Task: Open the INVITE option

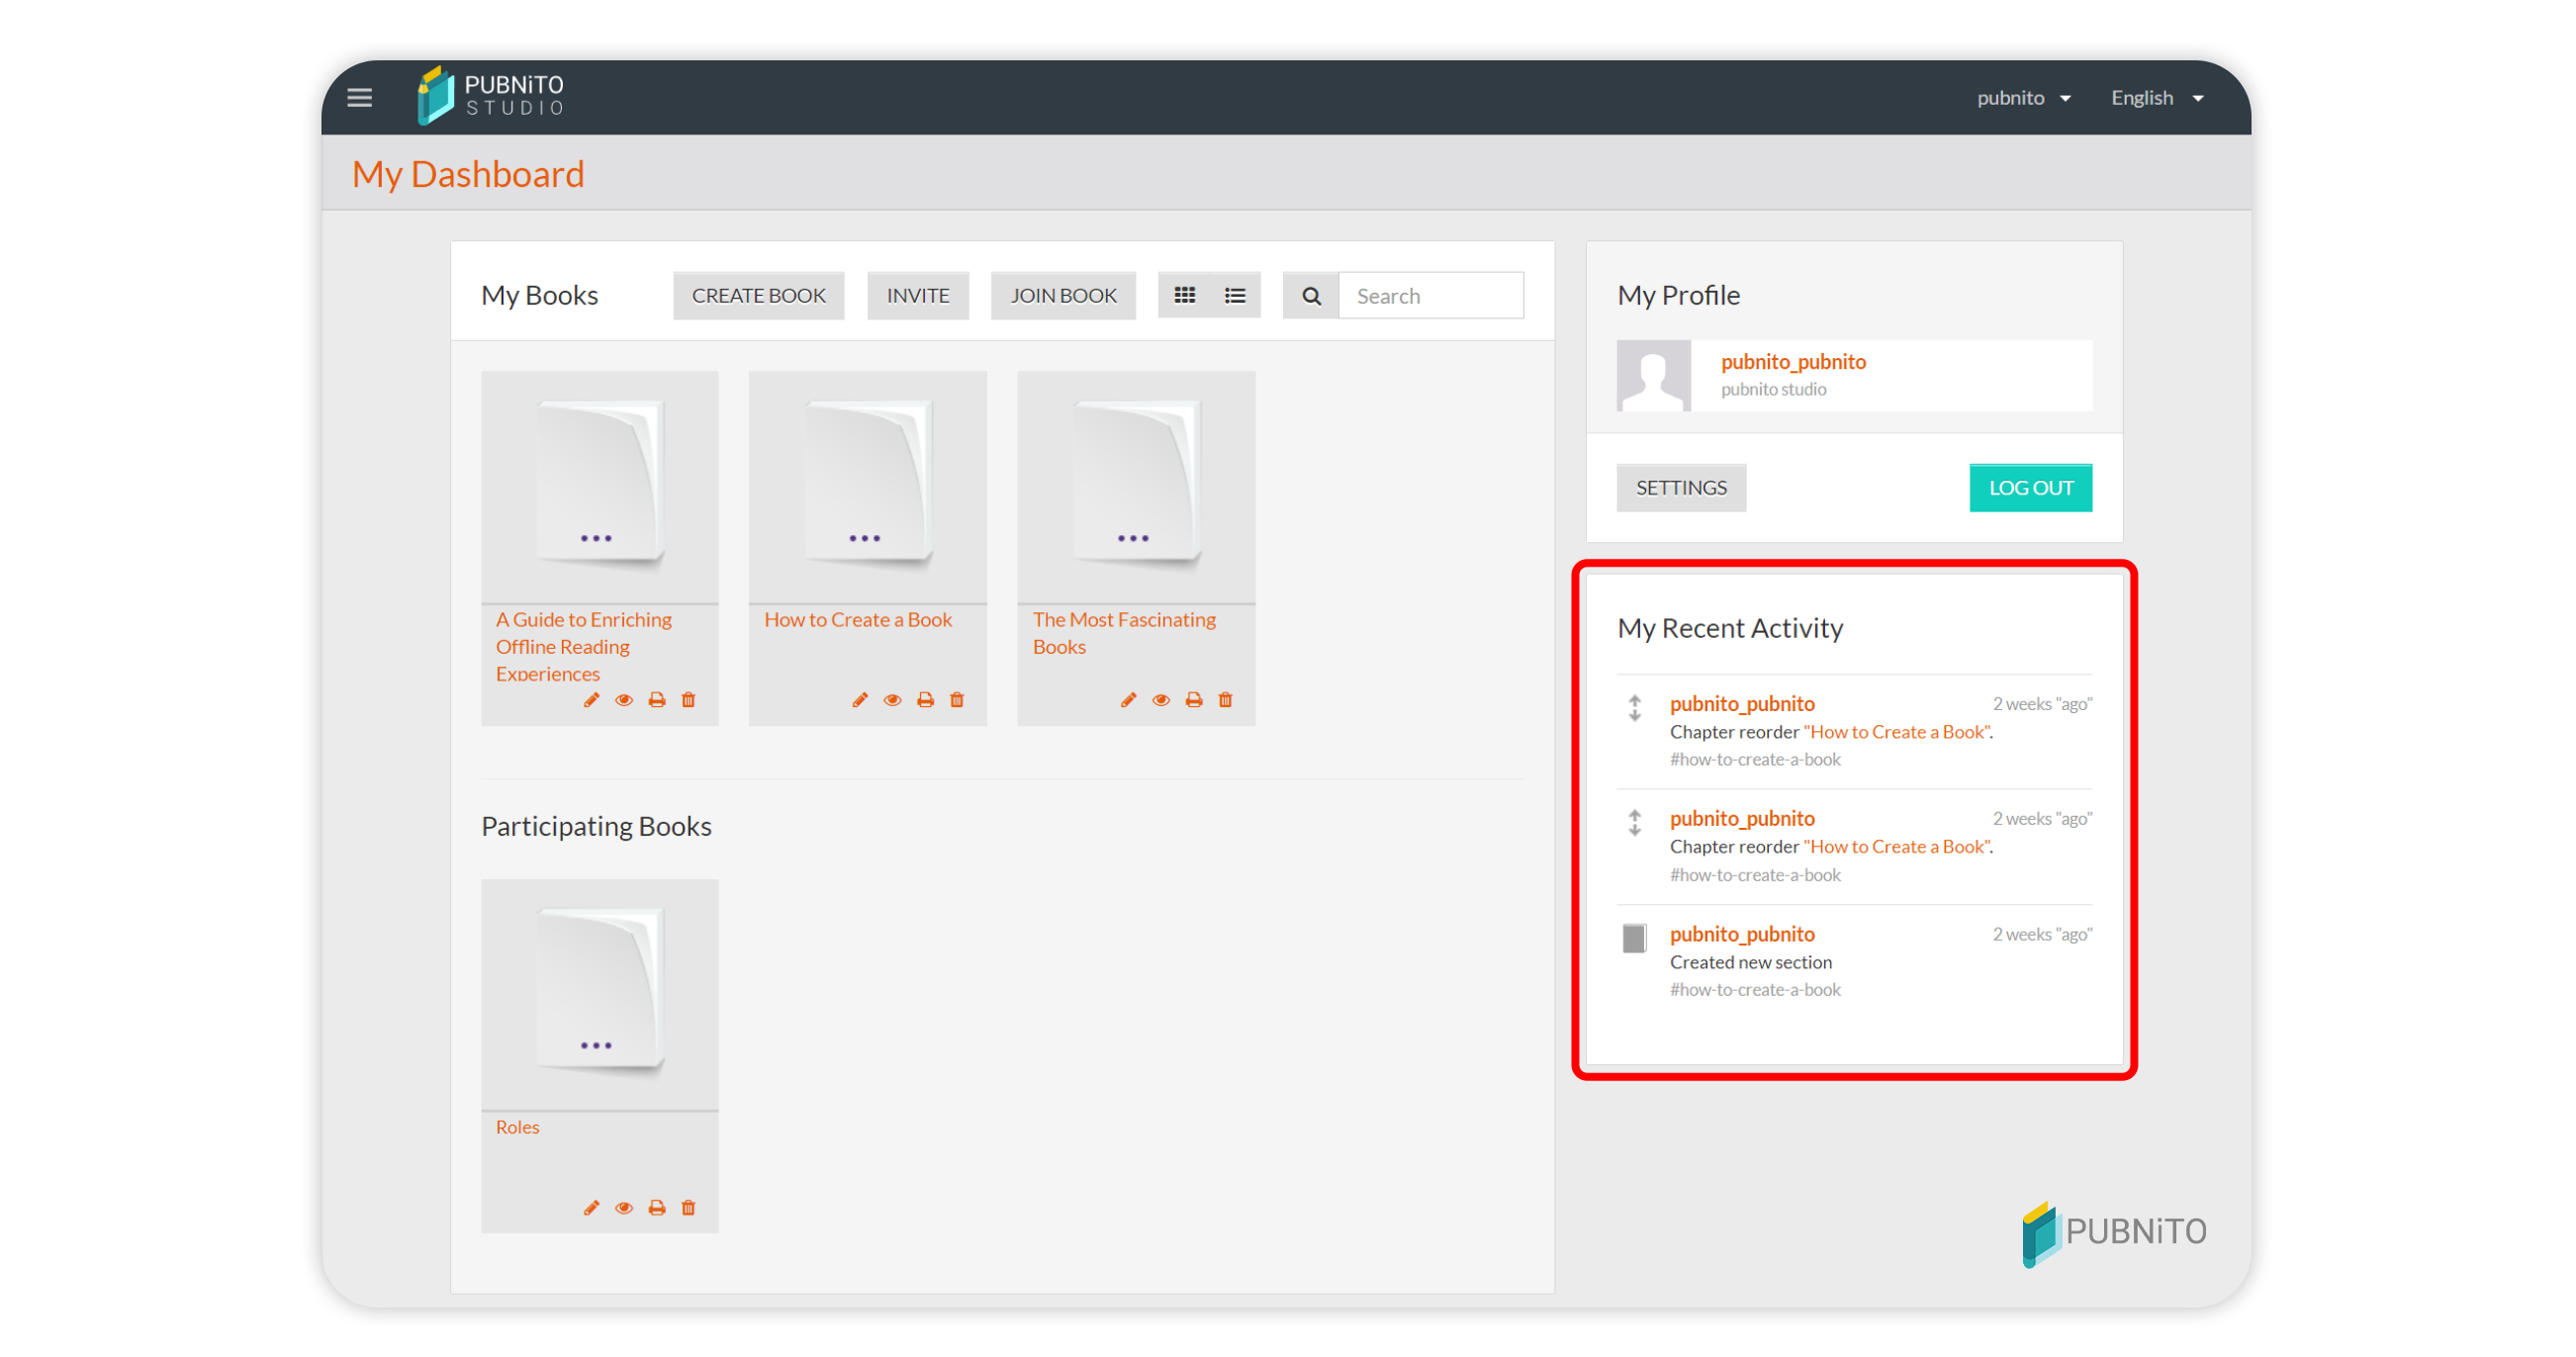Action: click(917, 296)
